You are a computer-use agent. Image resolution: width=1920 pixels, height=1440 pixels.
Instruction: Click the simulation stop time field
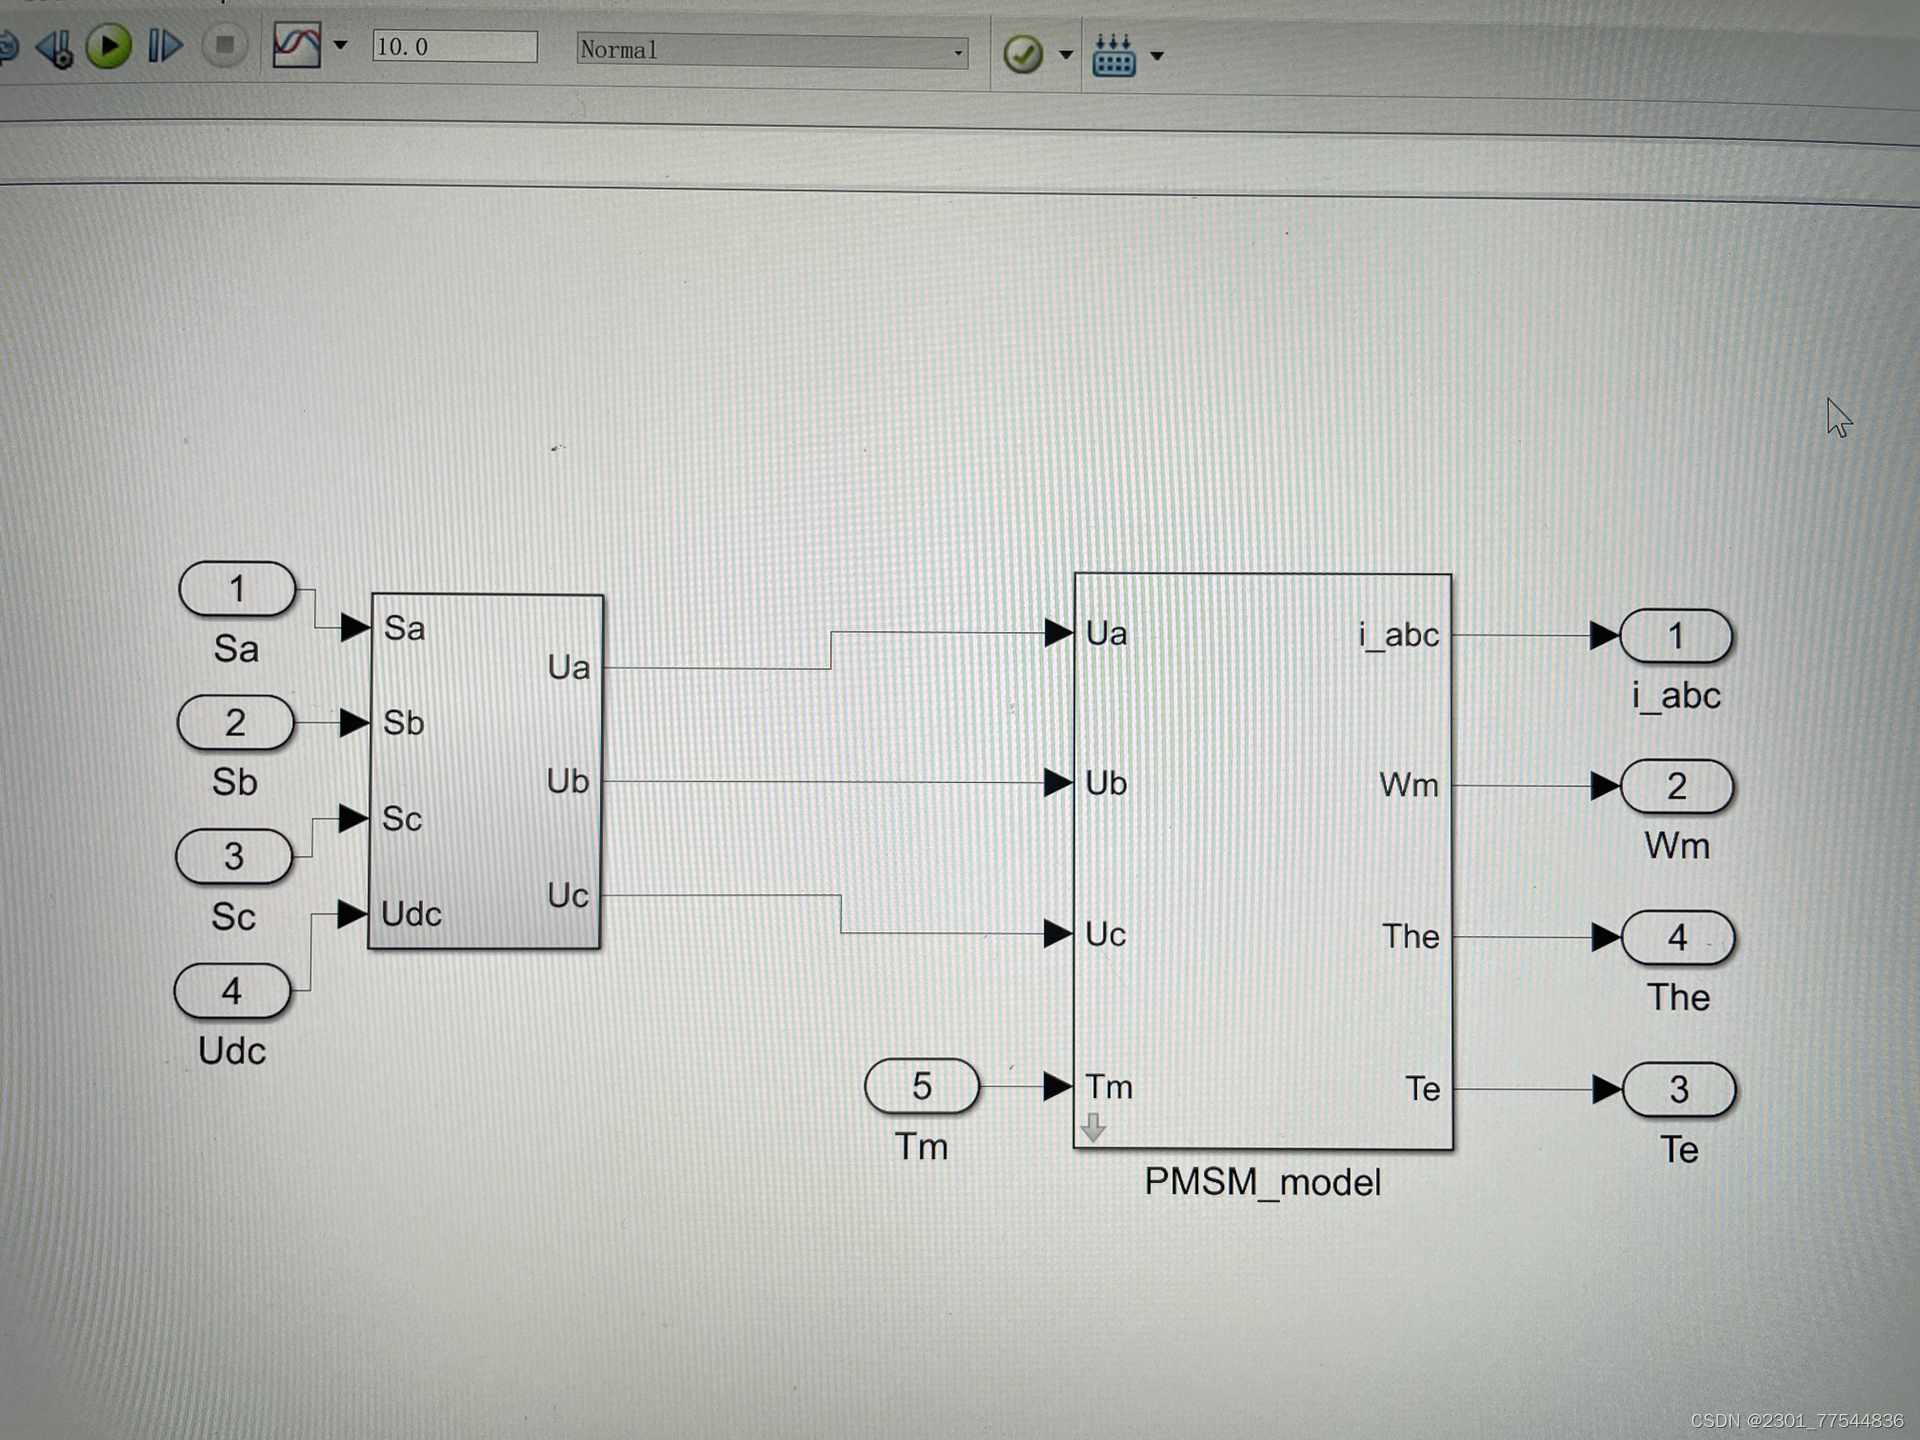[454, 47]
